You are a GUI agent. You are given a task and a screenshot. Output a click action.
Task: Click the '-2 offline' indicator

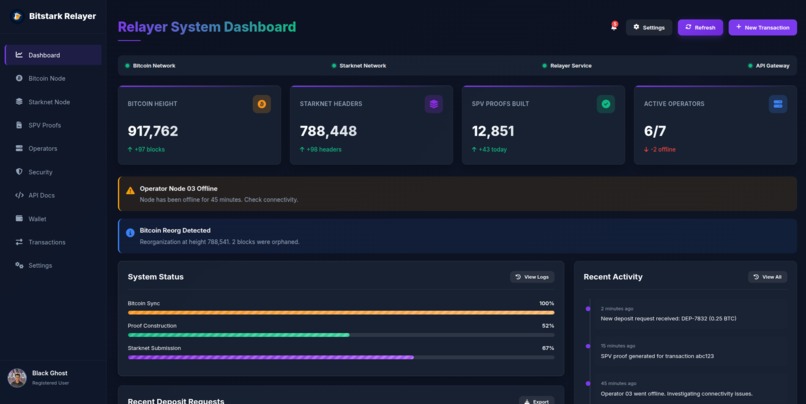coord(660,150)
